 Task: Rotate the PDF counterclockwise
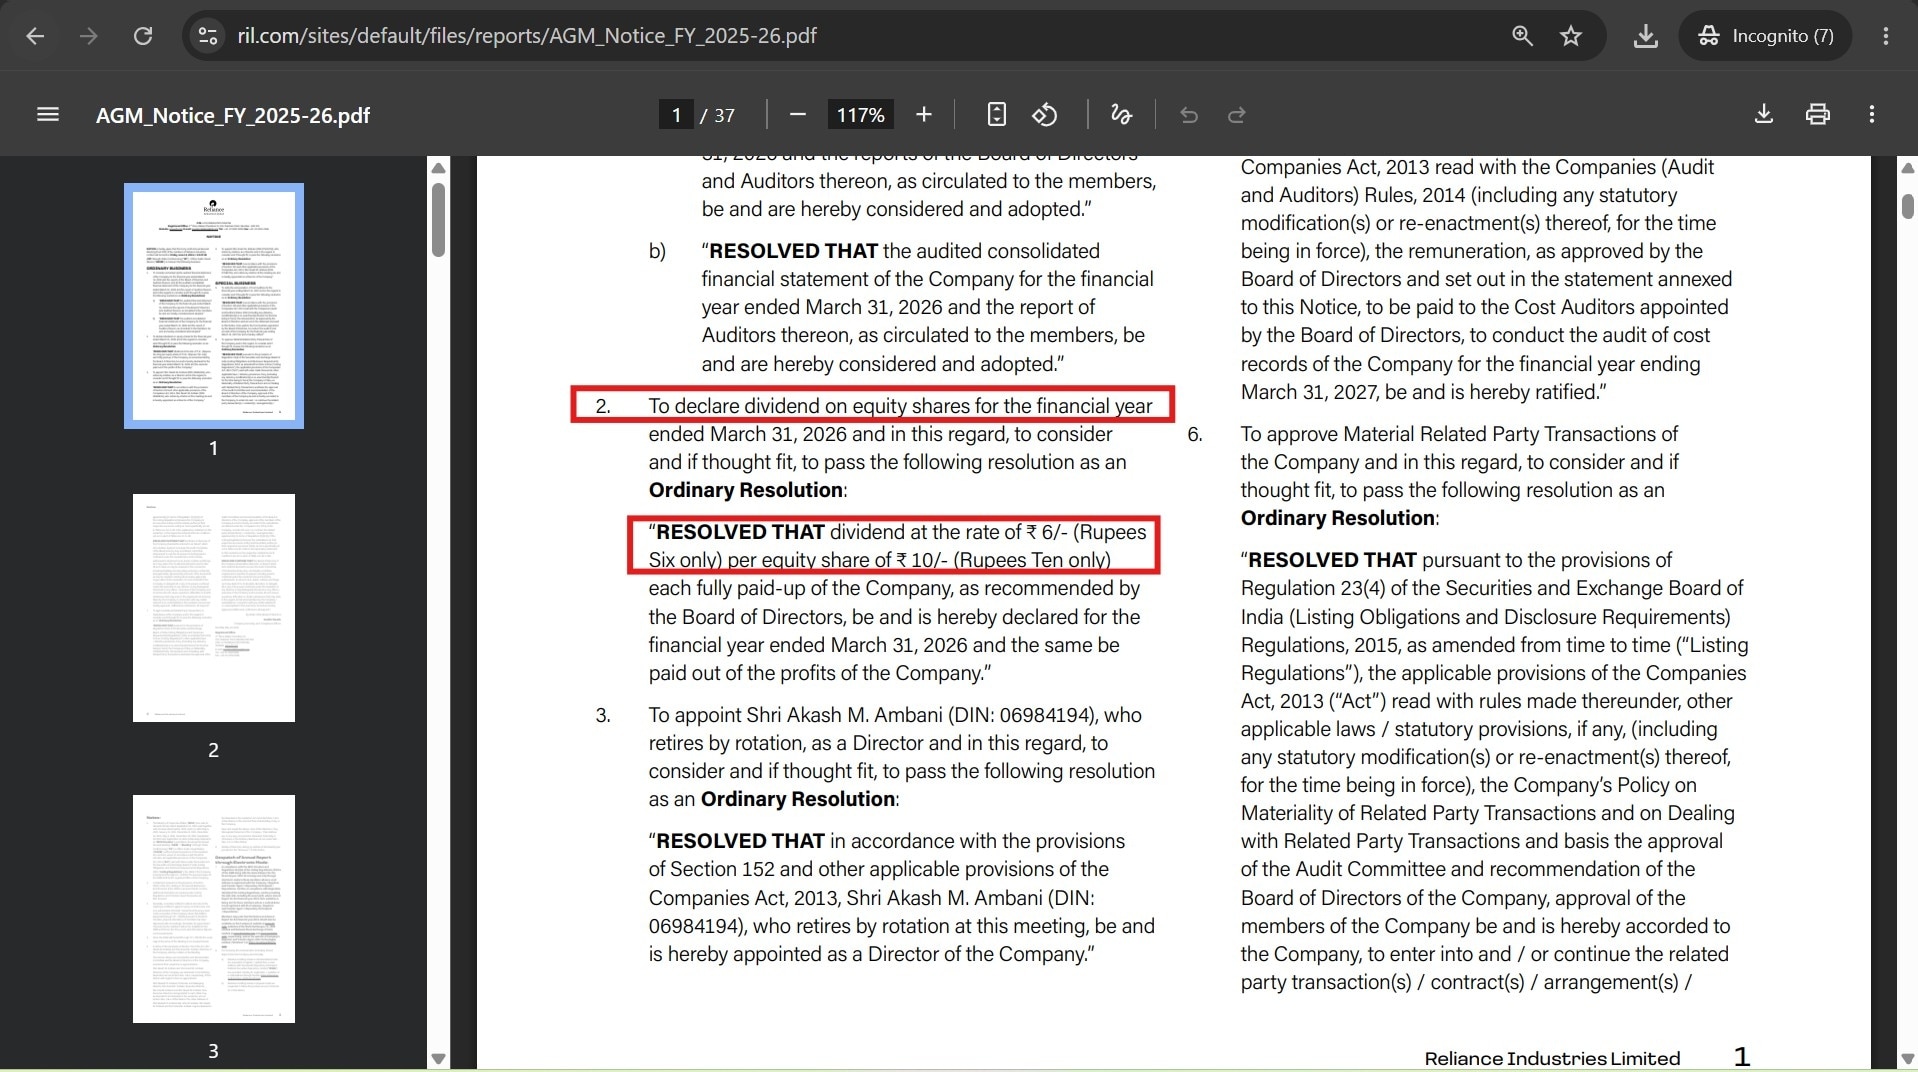coord(1045,115)
